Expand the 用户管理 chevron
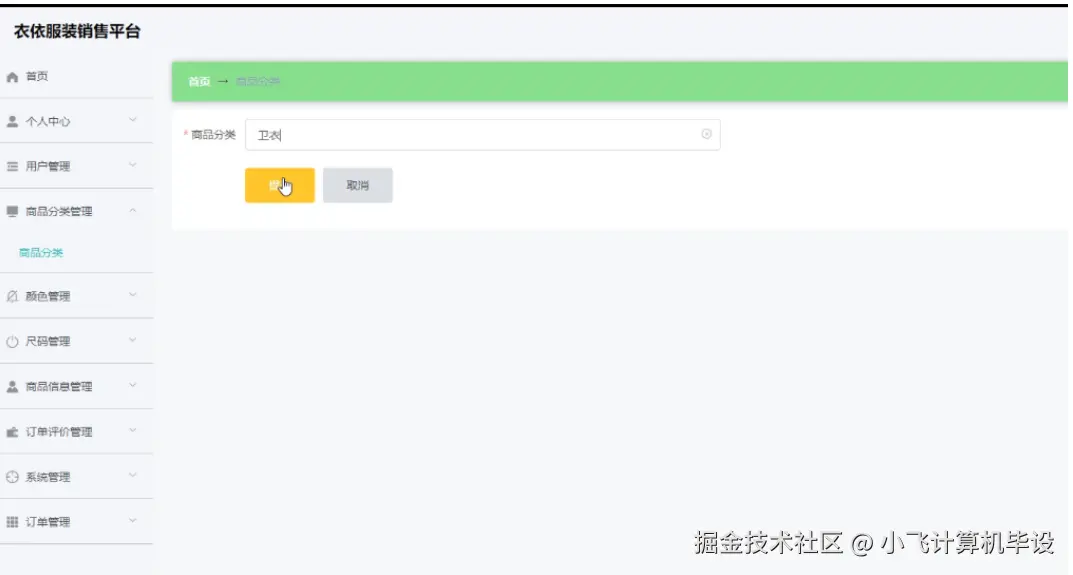1073x575 pixels. 133,165
